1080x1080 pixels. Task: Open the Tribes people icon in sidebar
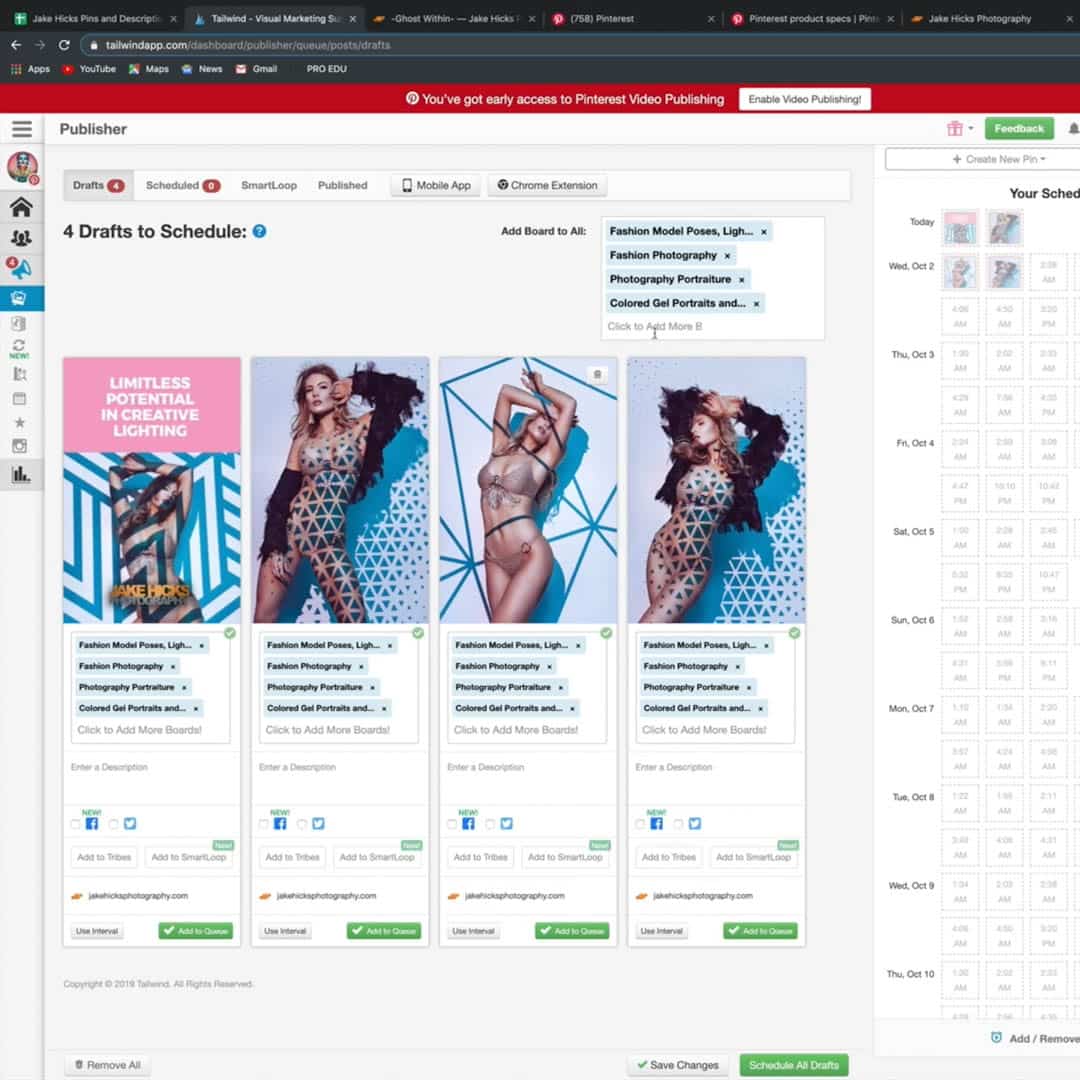point(21,238)
